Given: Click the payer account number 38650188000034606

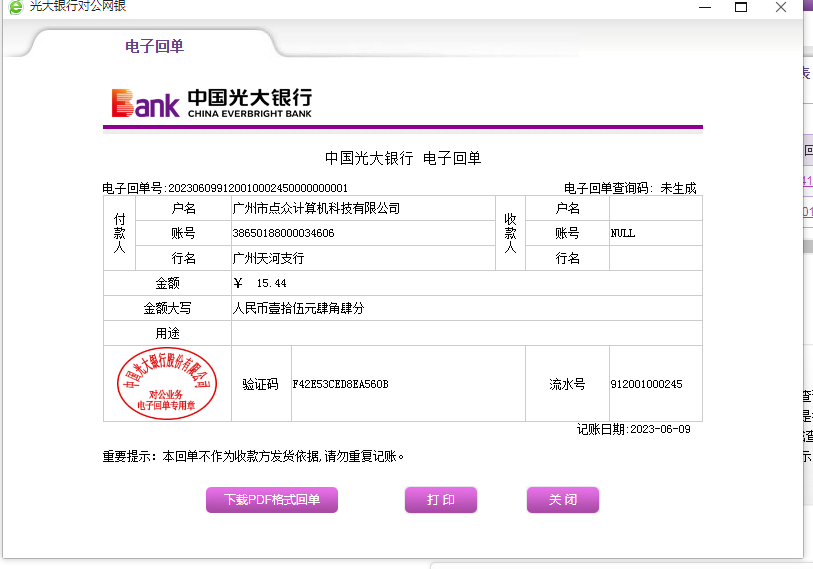Looking at the screenshot, I should (x=283, y=233).
